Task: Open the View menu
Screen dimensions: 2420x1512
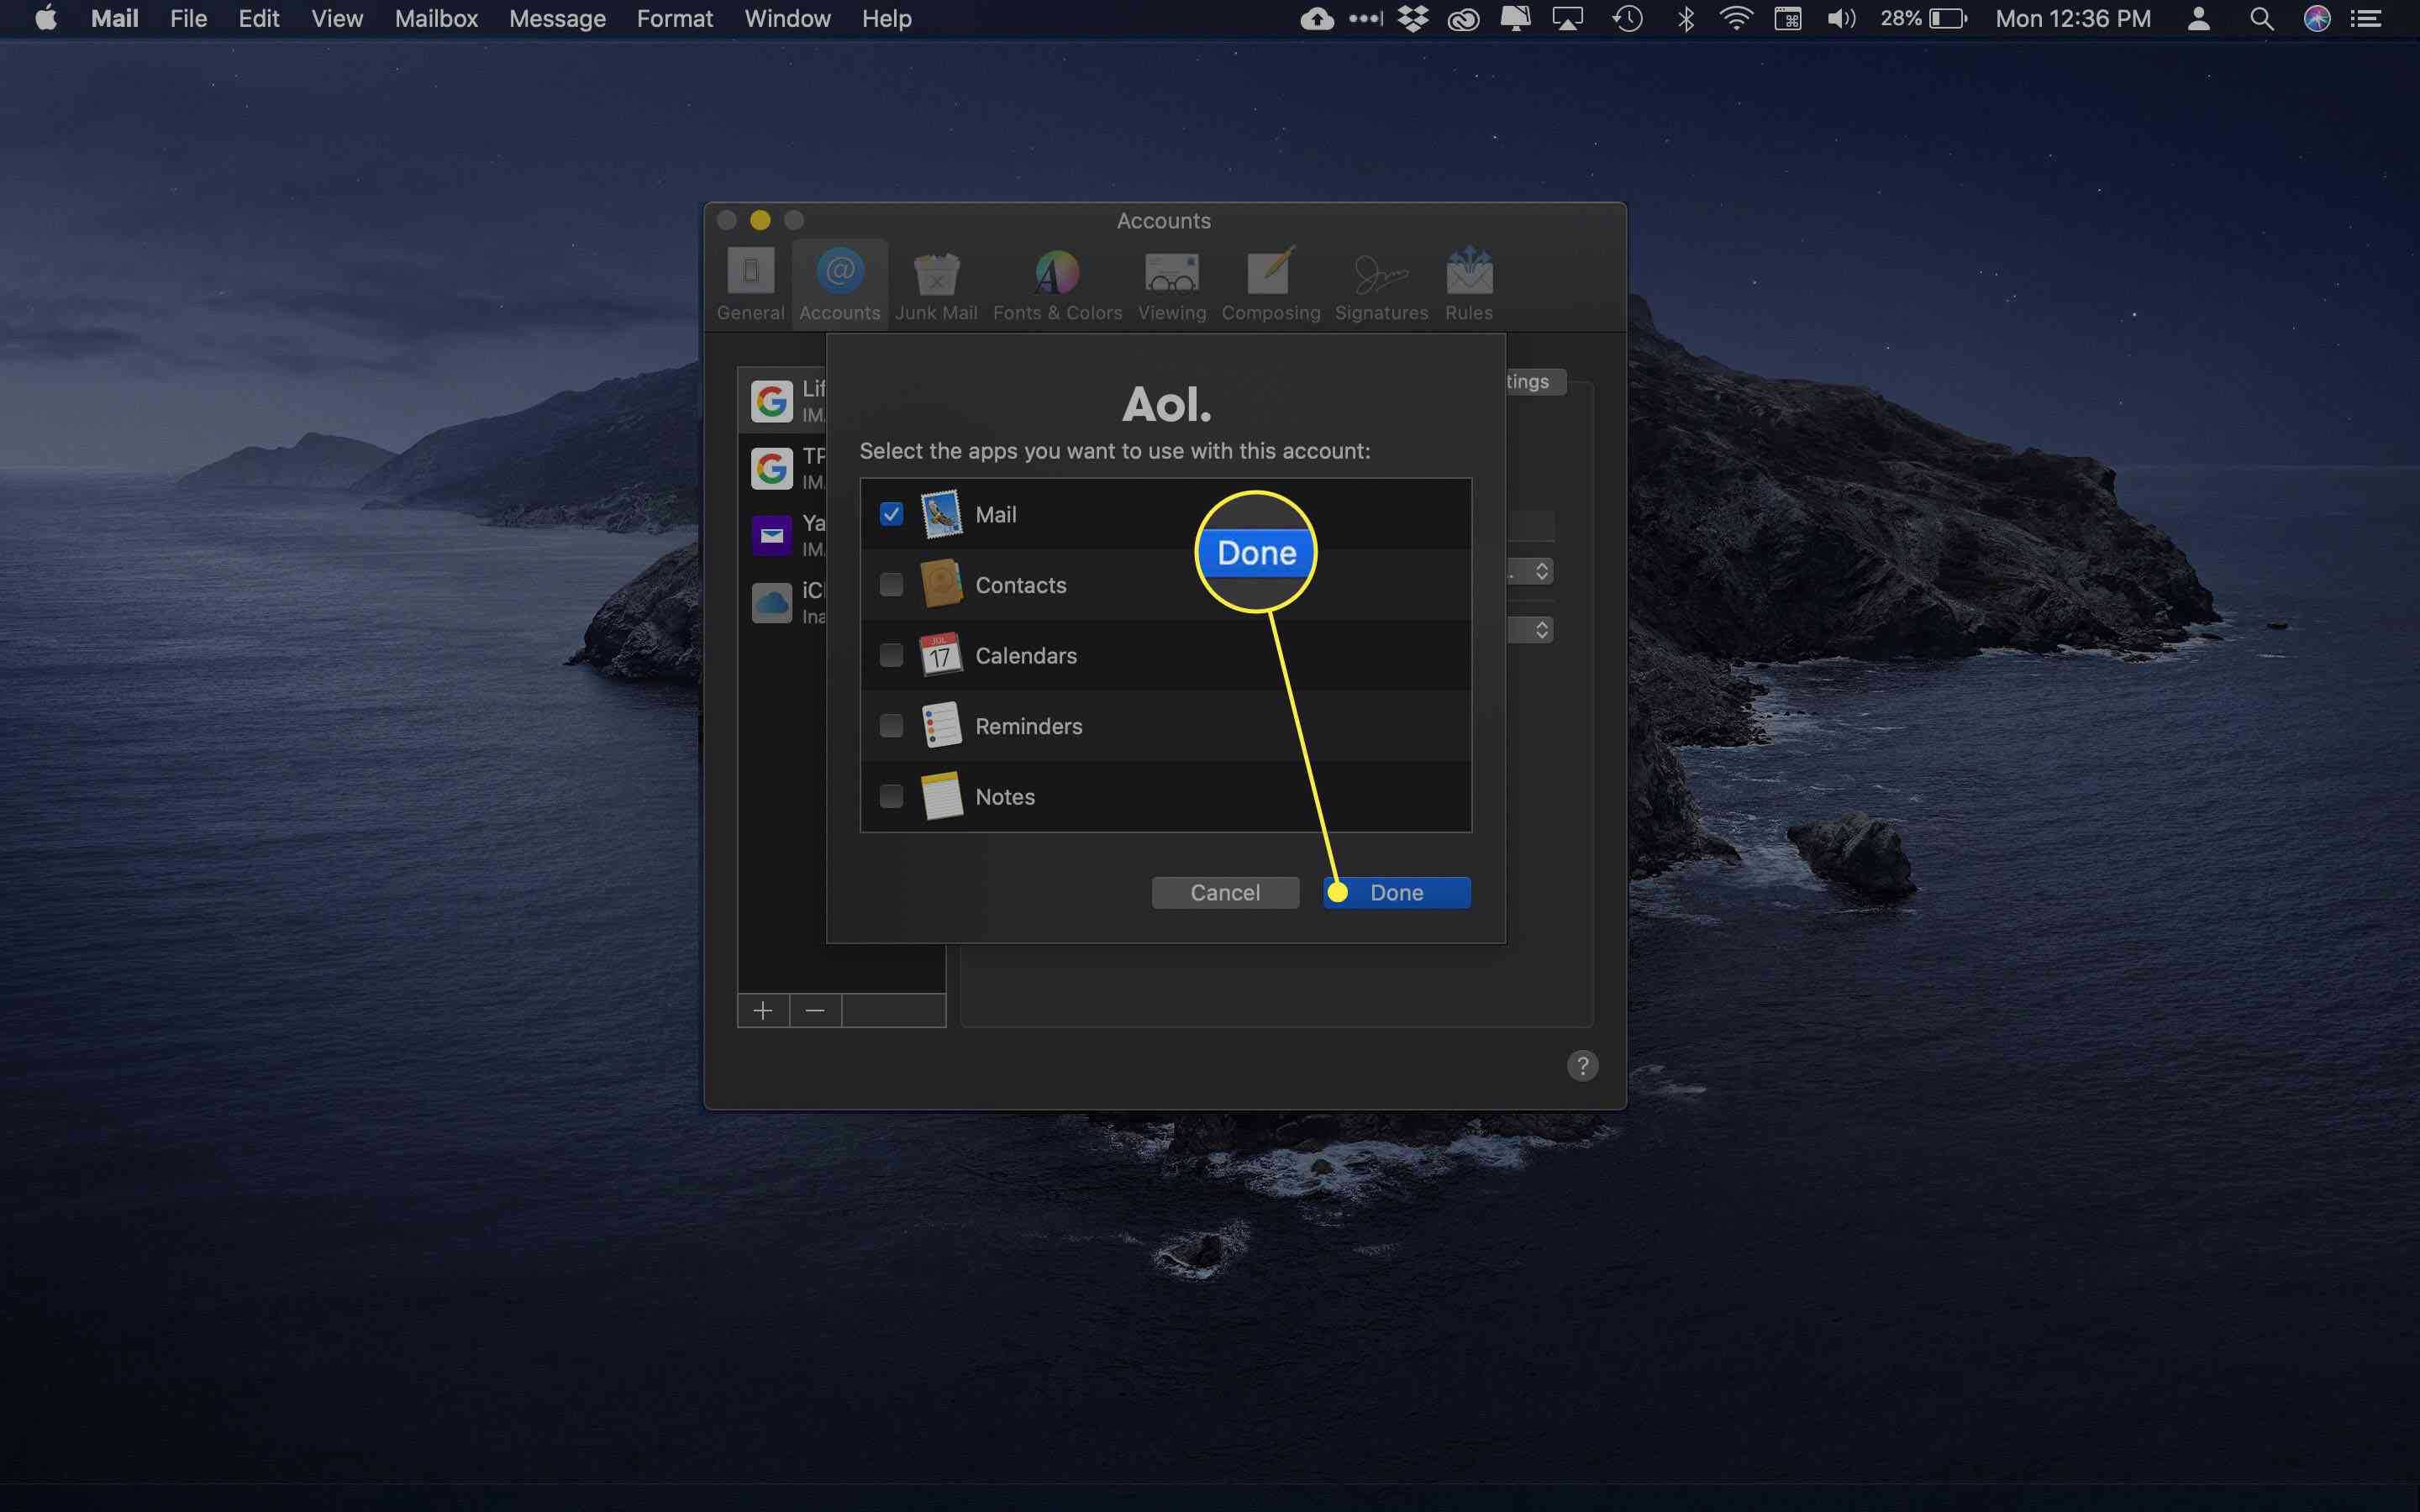Action: tap(336, 19)
